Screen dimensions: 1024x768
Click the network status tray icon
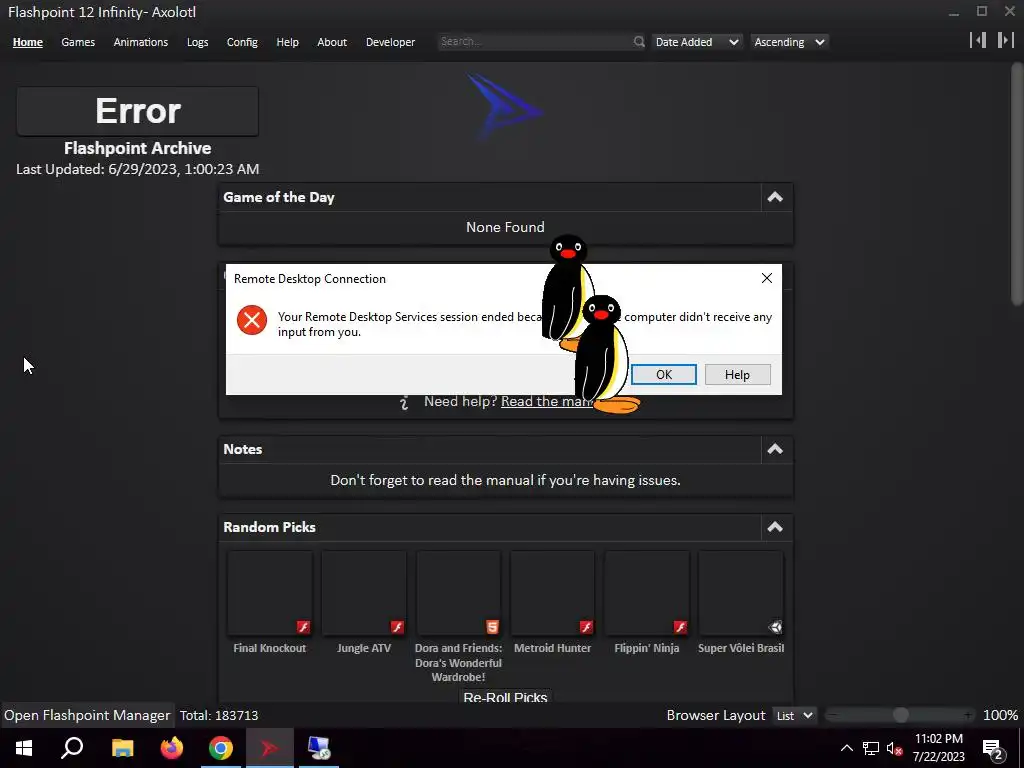871,748
